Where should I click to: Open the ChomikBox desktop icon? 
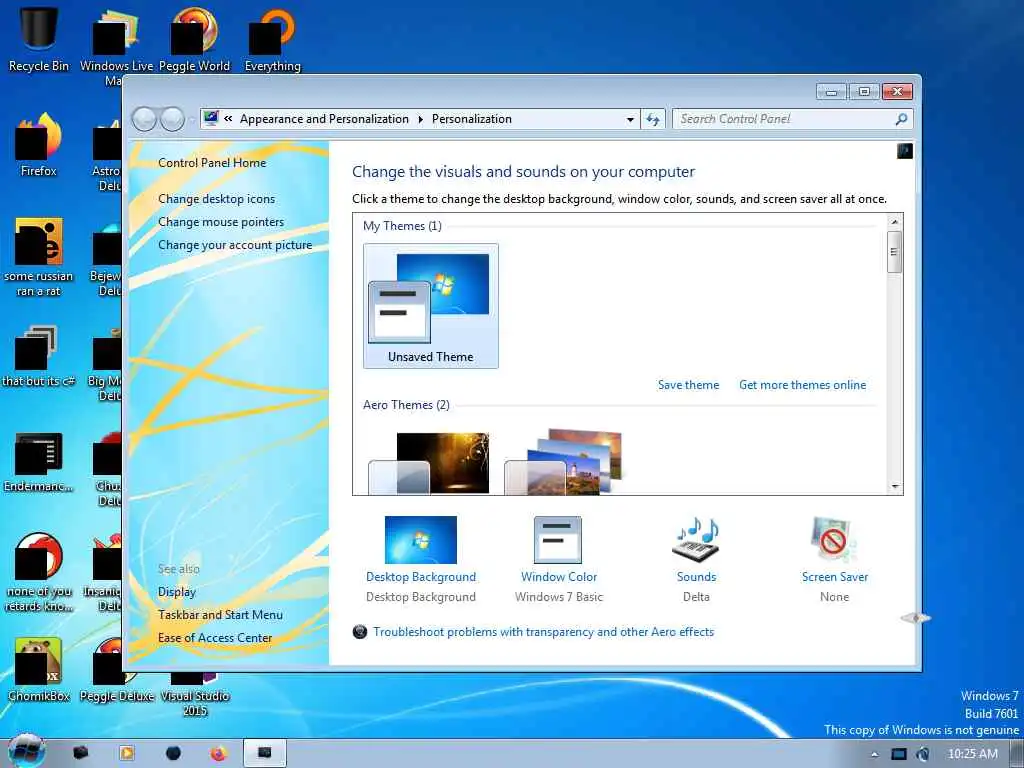[x=39, y=669]
